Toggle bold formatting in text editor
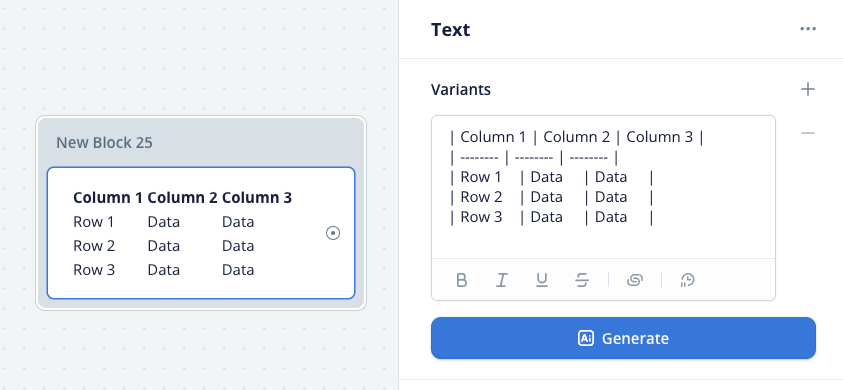 pos(461,280)
